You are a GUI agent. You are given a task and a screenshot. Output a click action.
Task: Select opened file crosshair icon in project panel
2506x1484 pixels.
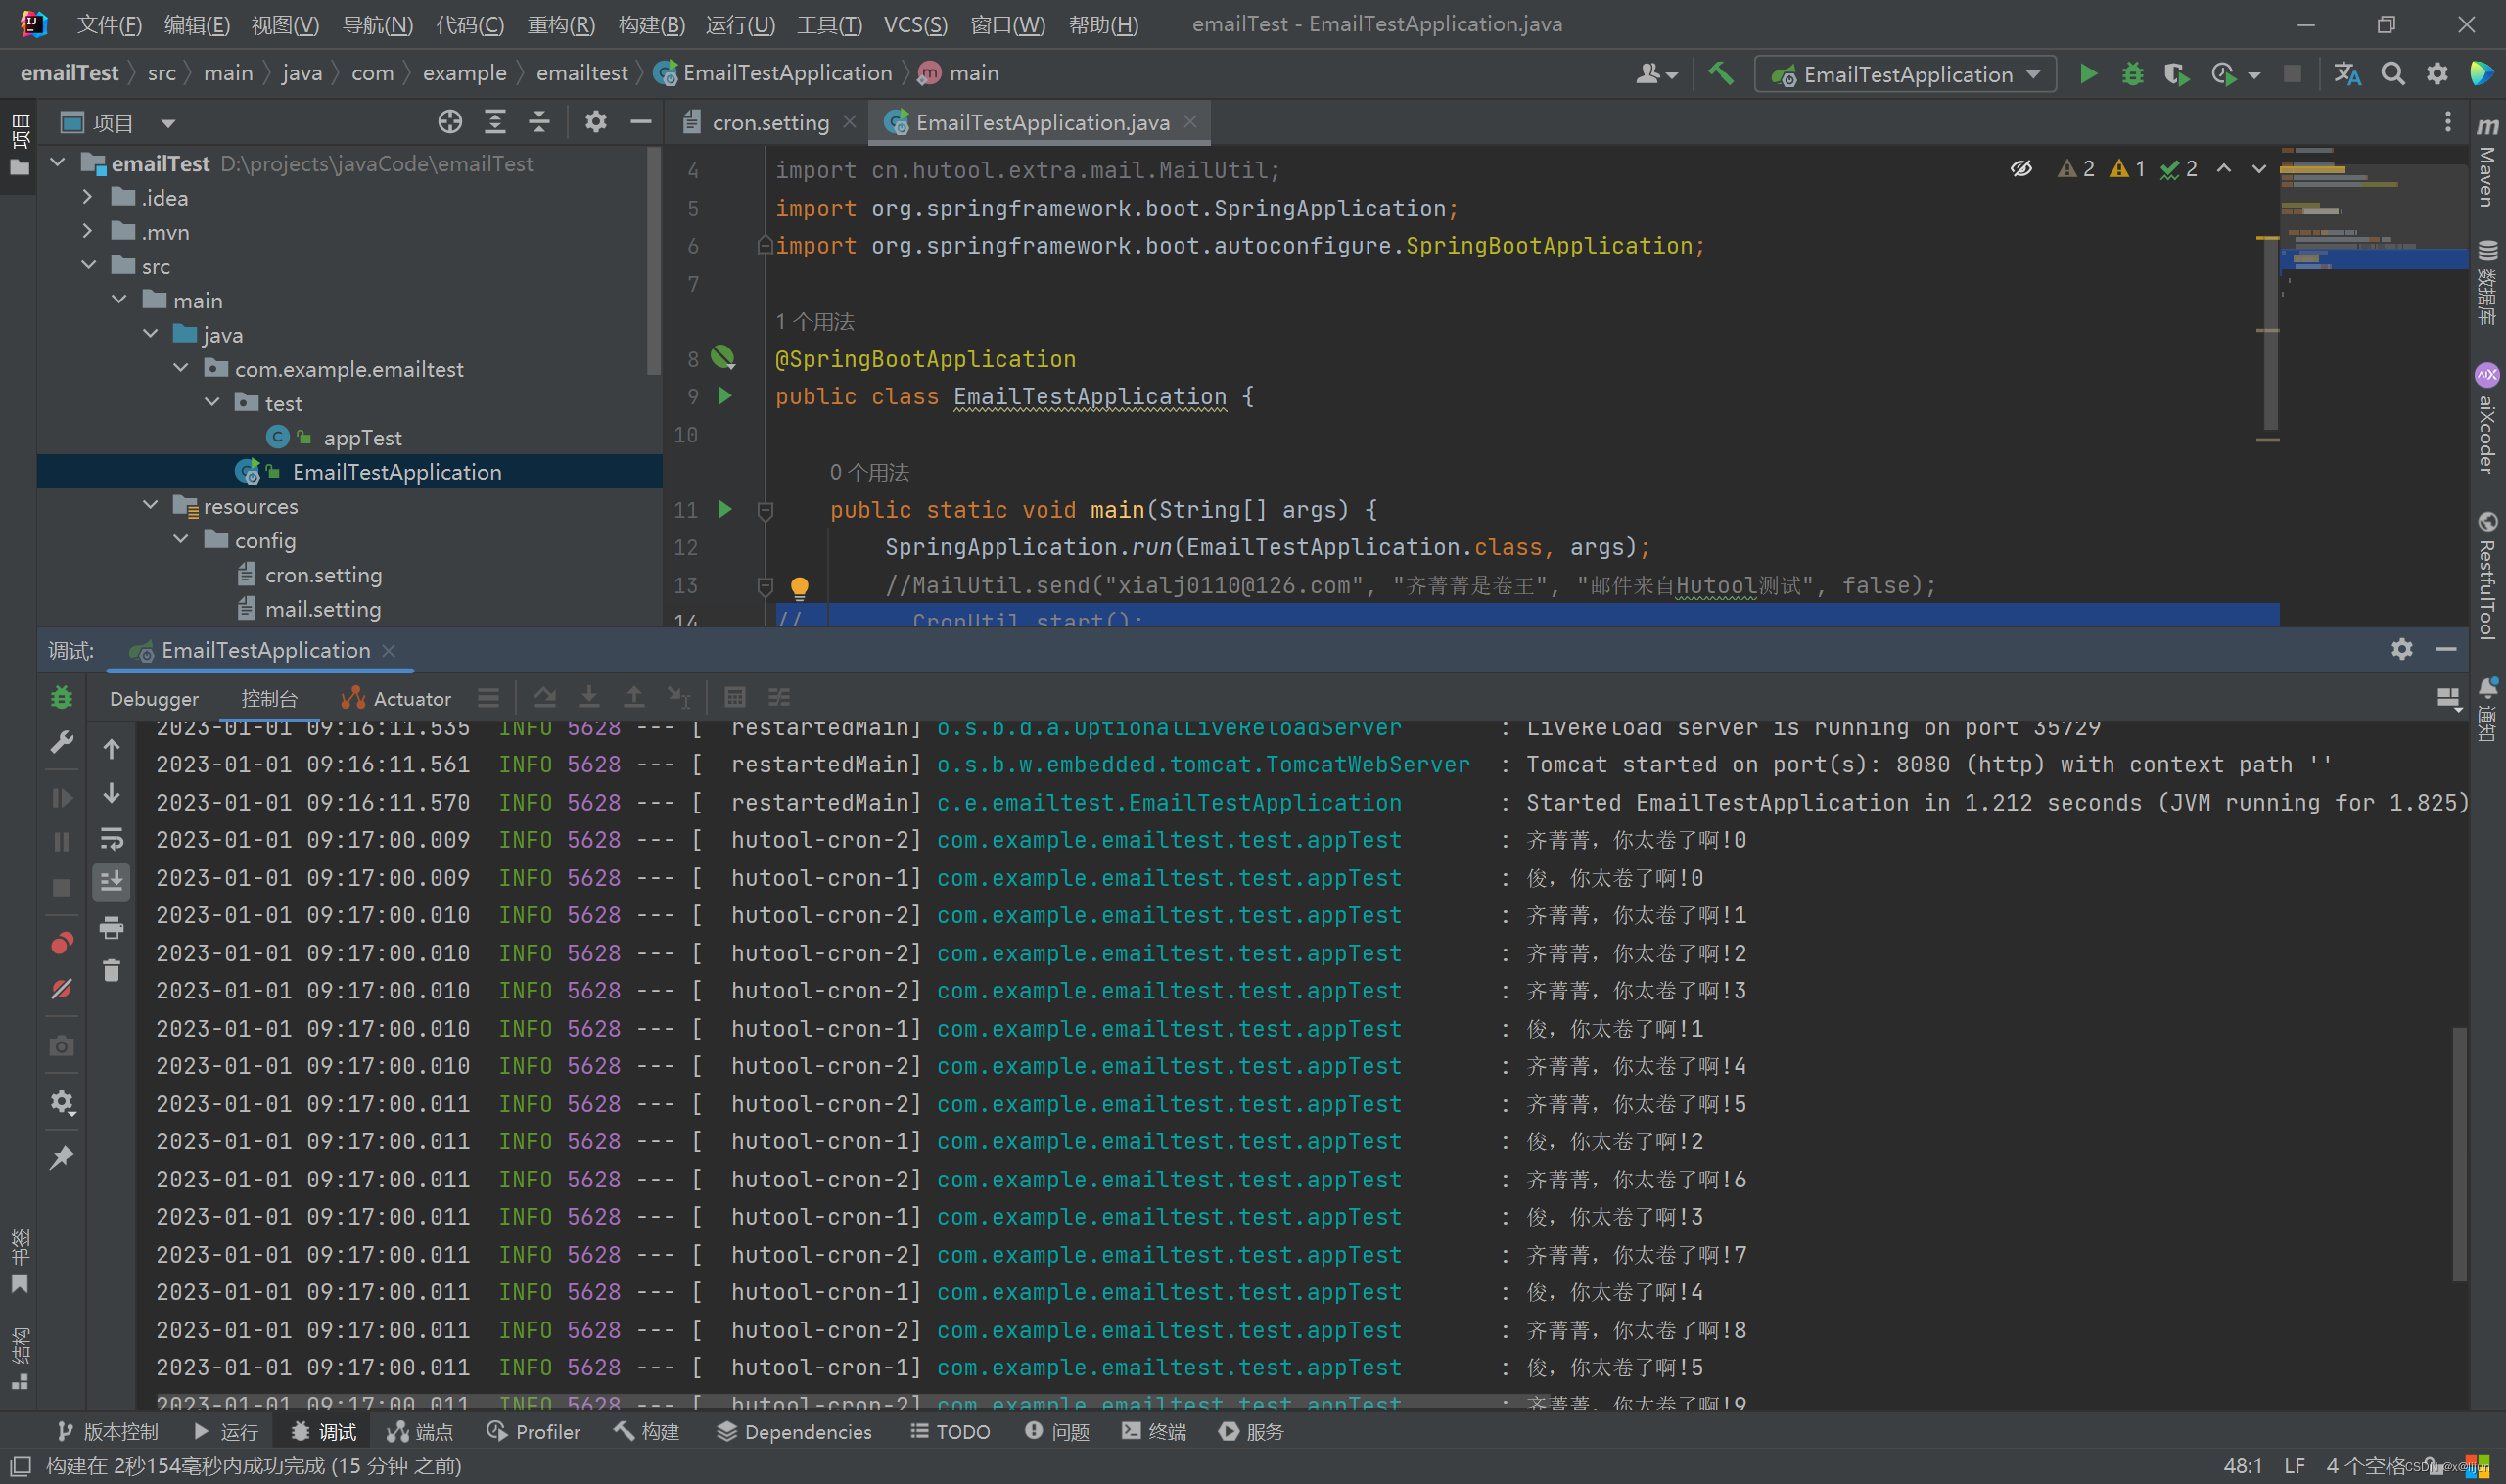pos(450,122)
